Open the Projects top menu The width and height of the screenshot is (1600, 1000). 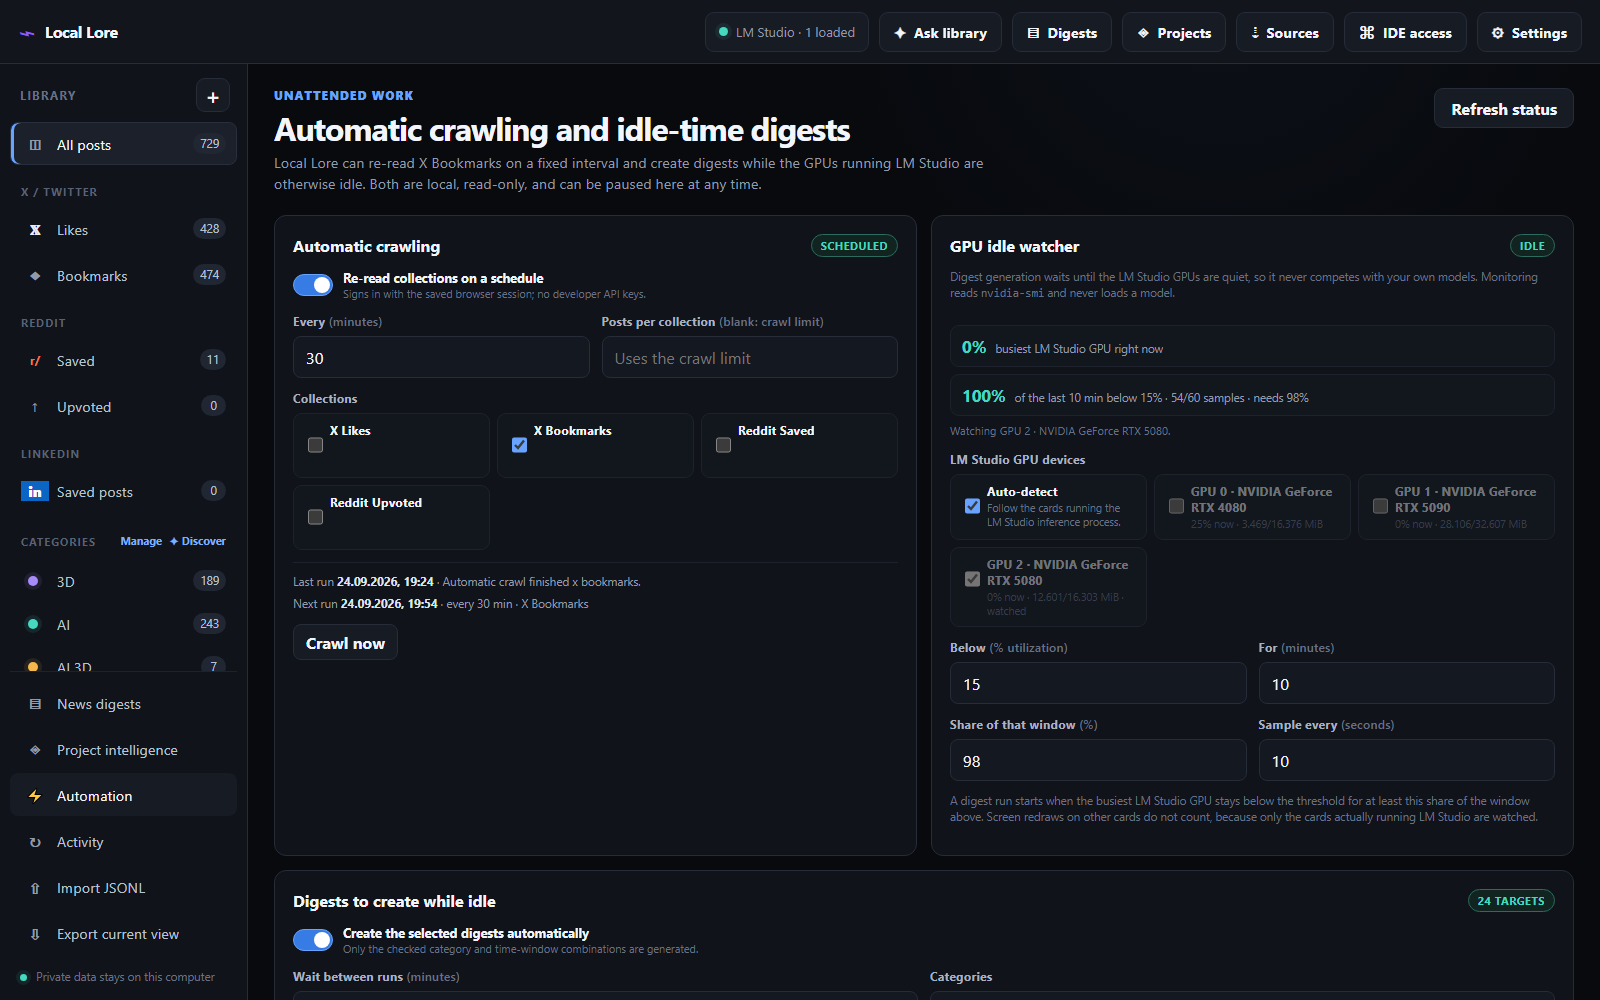click(x=1174, y=33)
